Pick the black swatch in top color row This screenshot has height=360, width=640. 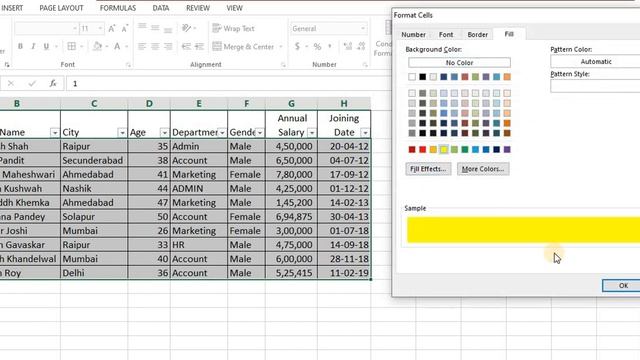pyautogui.click(x=422, y=77)
